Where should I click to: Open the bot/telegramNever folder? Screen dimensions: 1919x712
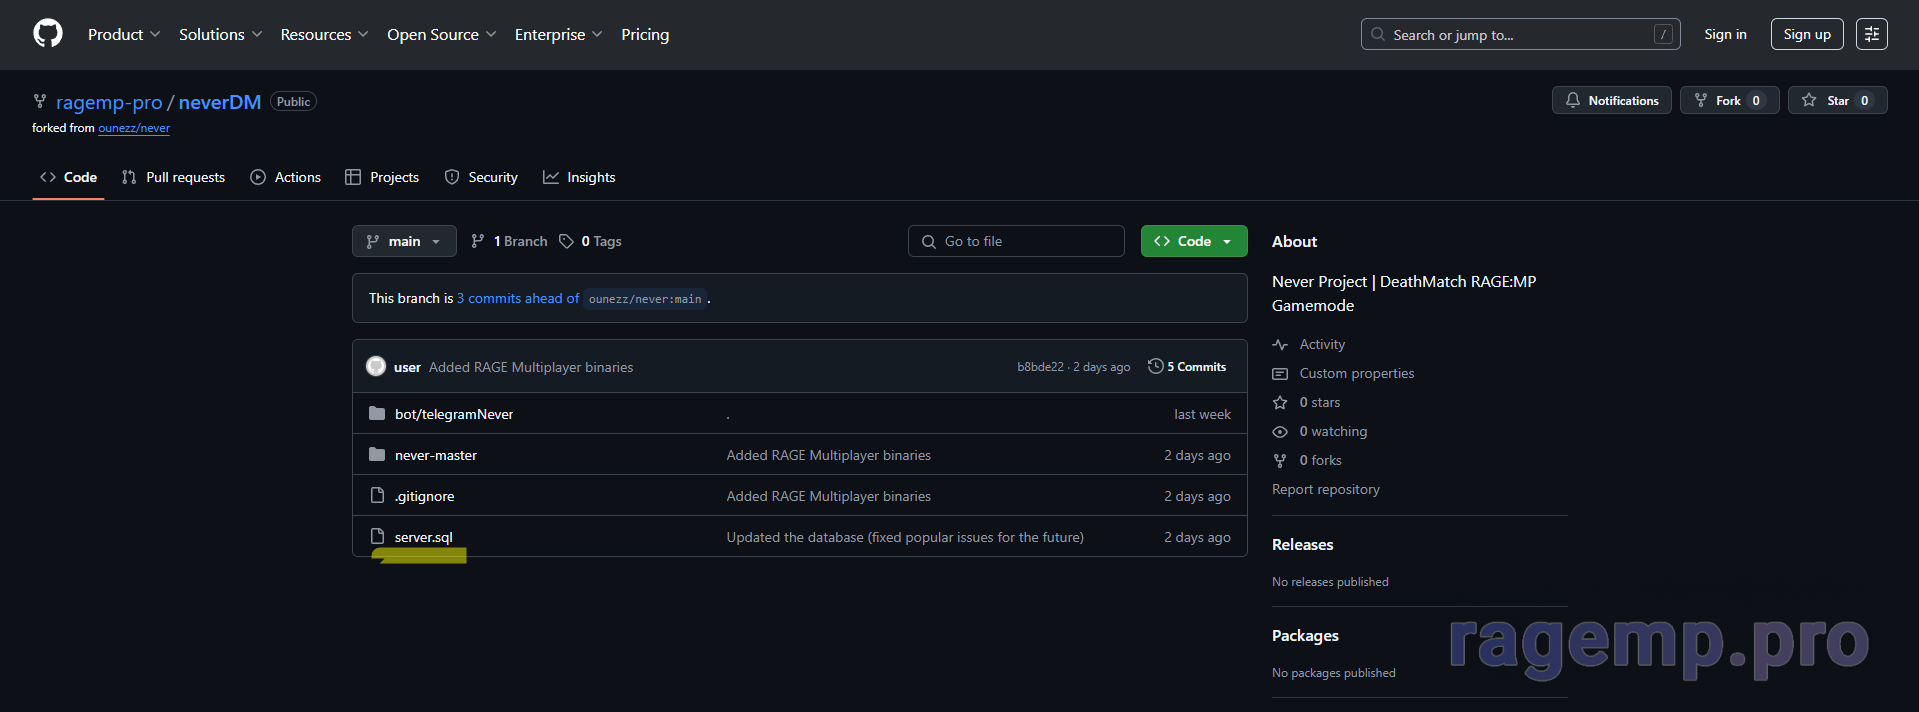[x=454, y=414]
